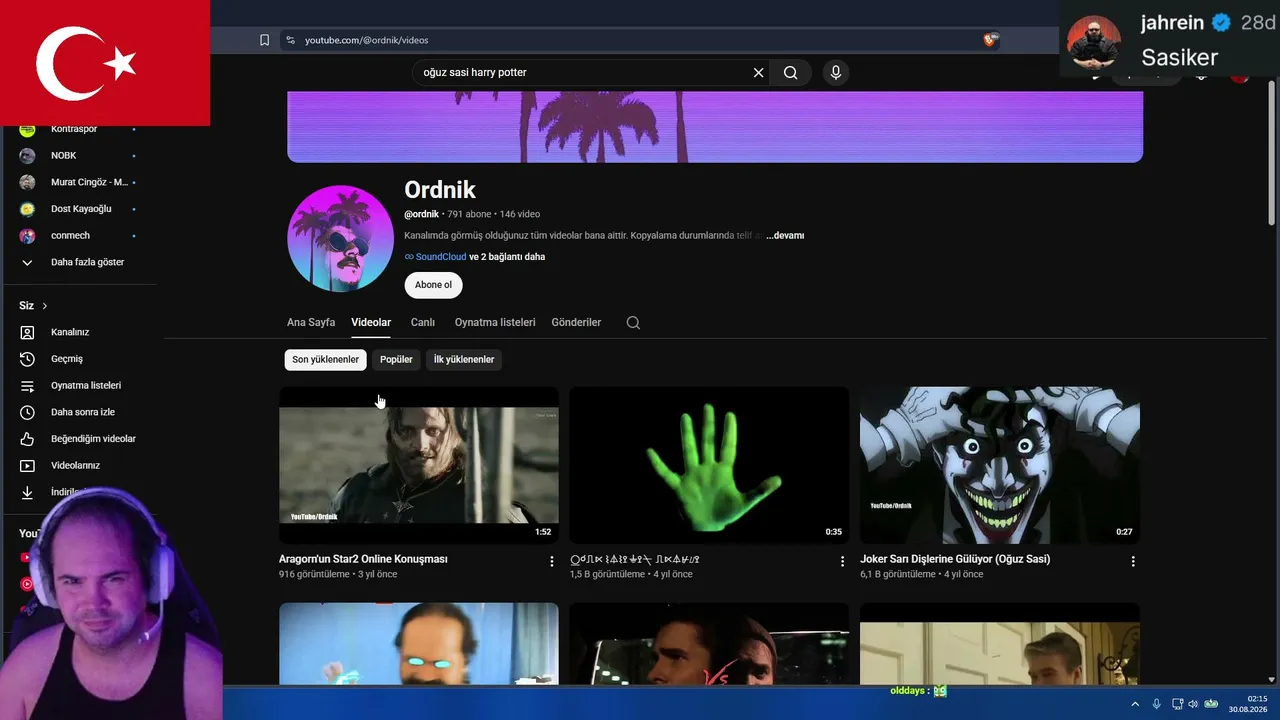
Task: Play the Joker video thumbnail
Action: tap(1000, 466)
